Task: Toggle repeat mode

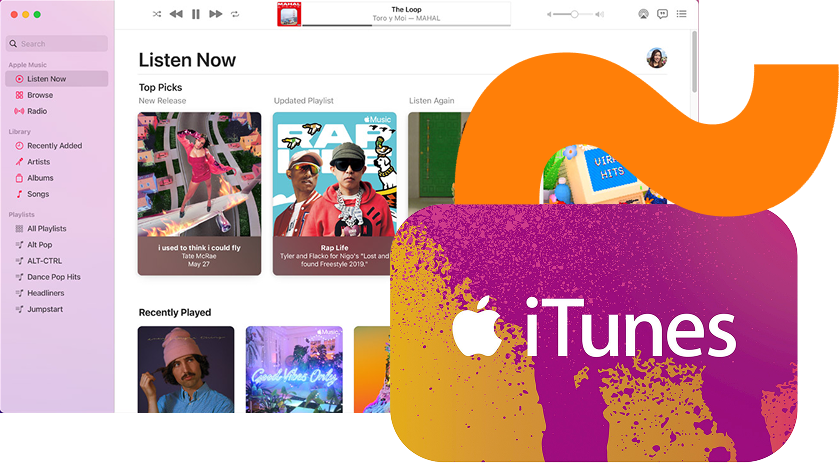Action: click(235, 14)
